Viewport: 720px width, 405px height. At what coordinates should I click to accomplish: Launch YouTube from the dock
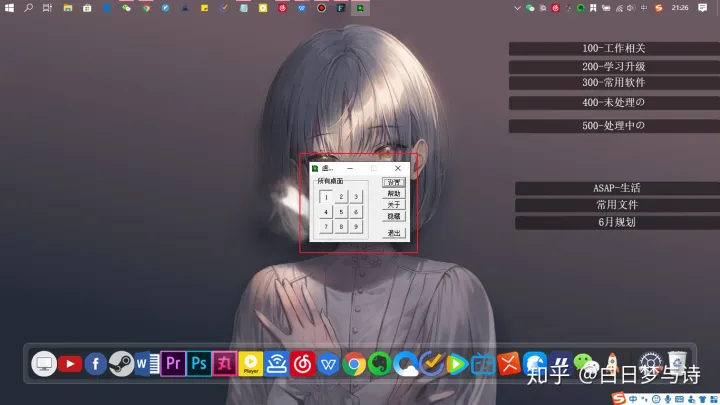coord(70,364)
